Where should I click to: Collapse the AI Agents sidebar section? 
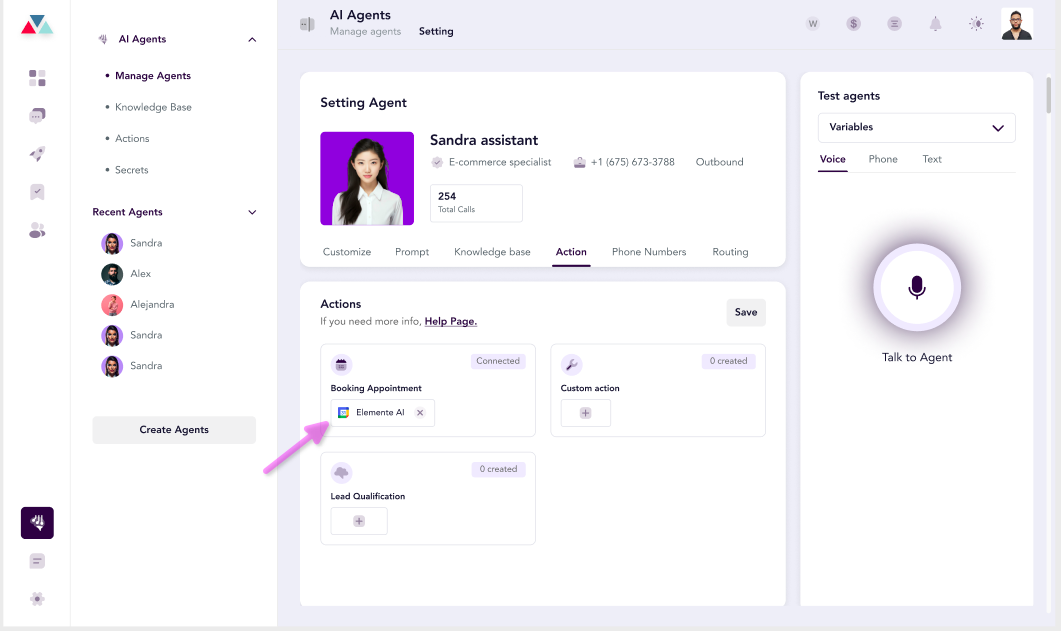tap(252, 39)
